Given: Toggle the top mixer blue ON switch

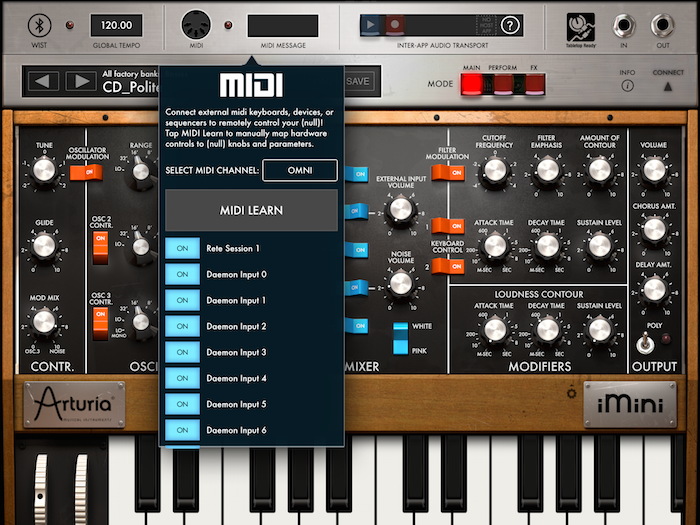Looking at the screenshot, I should [357, 174].
